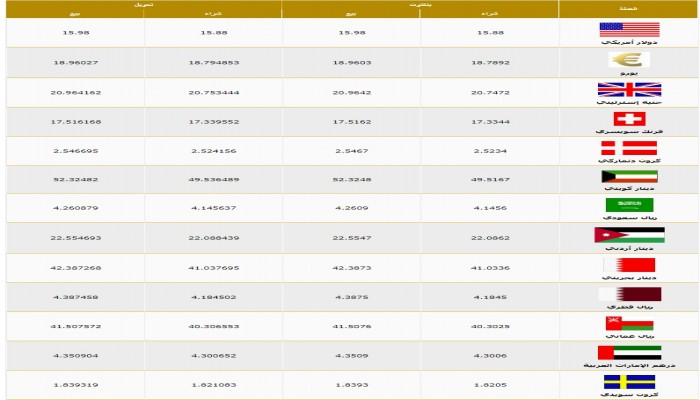Select the Kuwaiti dinar value 49.536489
This screenshot has height=400, width=700.
tap(214, 179)
